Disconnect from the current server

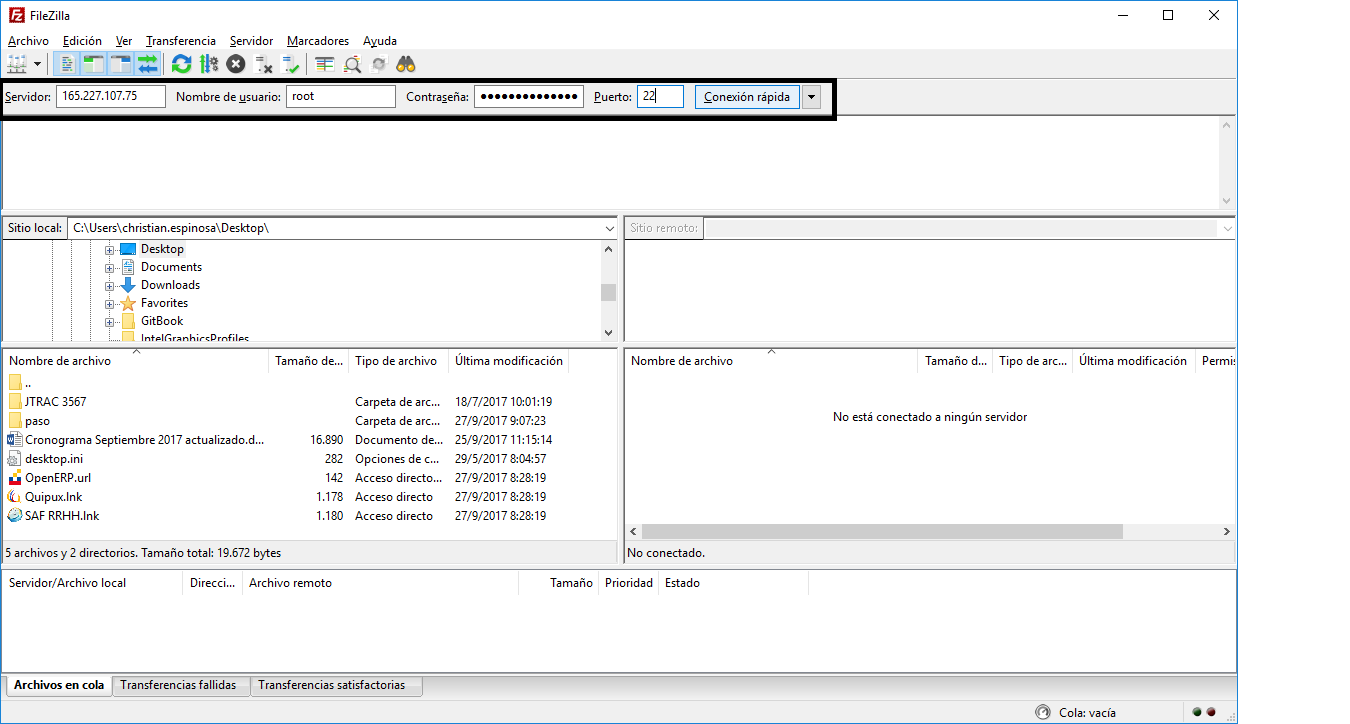[264, 64]
